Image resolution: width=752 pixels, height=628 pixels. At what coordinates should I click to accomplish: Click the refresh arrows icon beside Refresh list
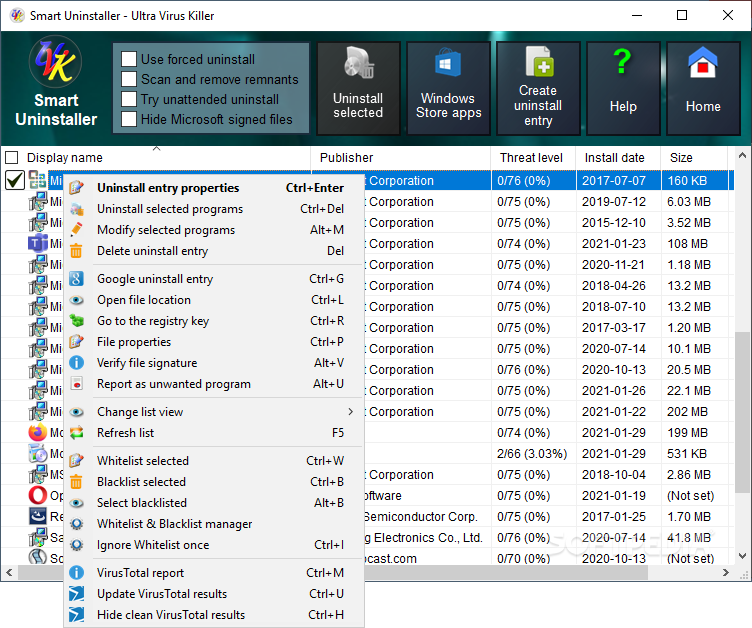click(77, 433)
